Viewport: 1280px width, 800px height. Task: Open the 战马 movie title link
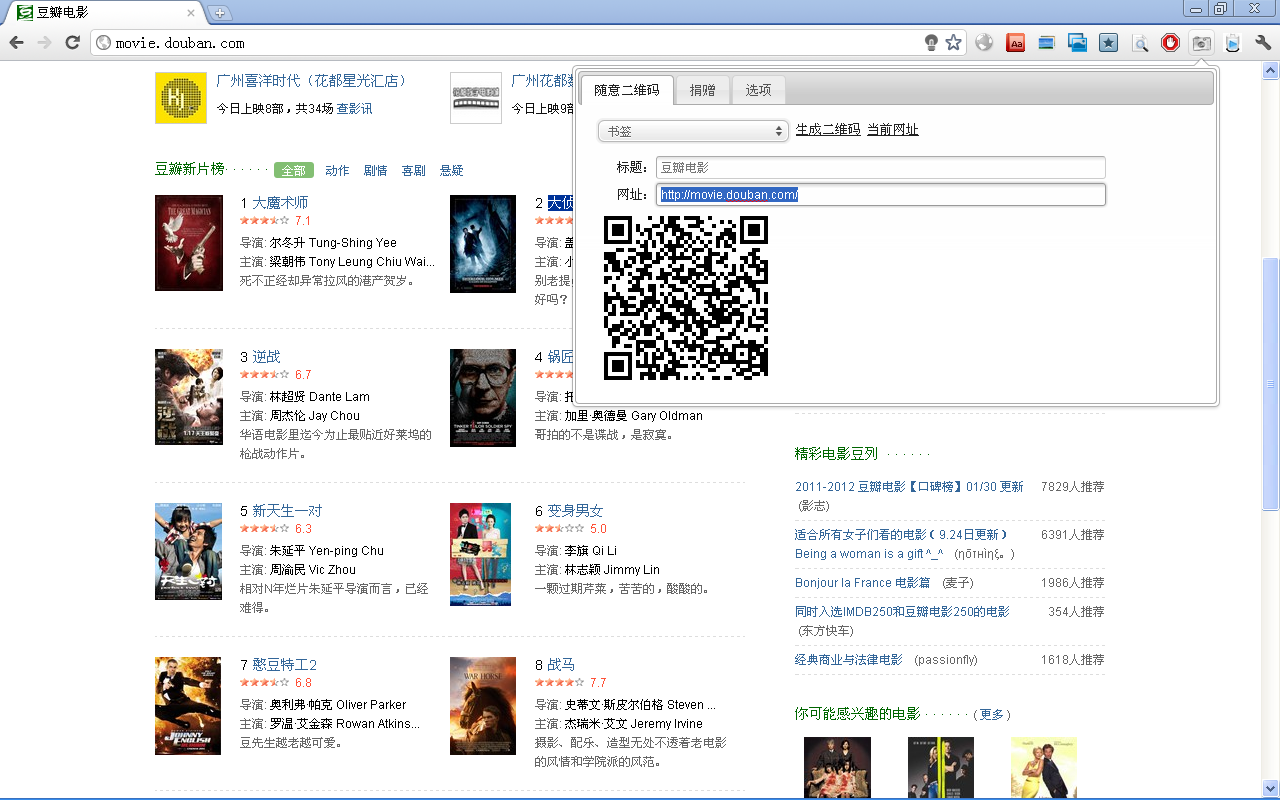[x=561, y=665]
